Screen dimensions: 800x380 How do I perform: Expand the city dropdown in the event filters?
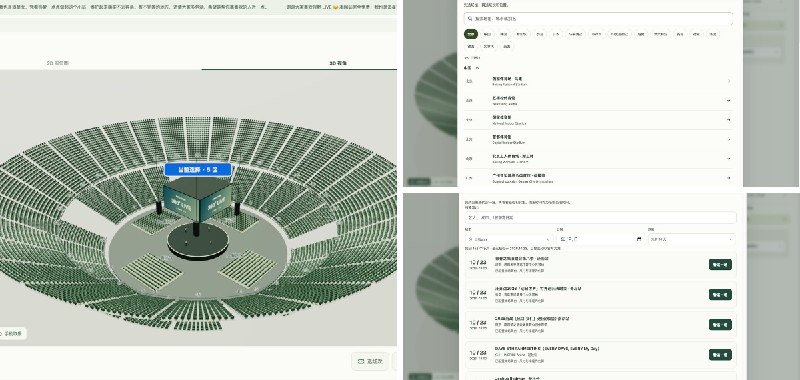[508, 239]
